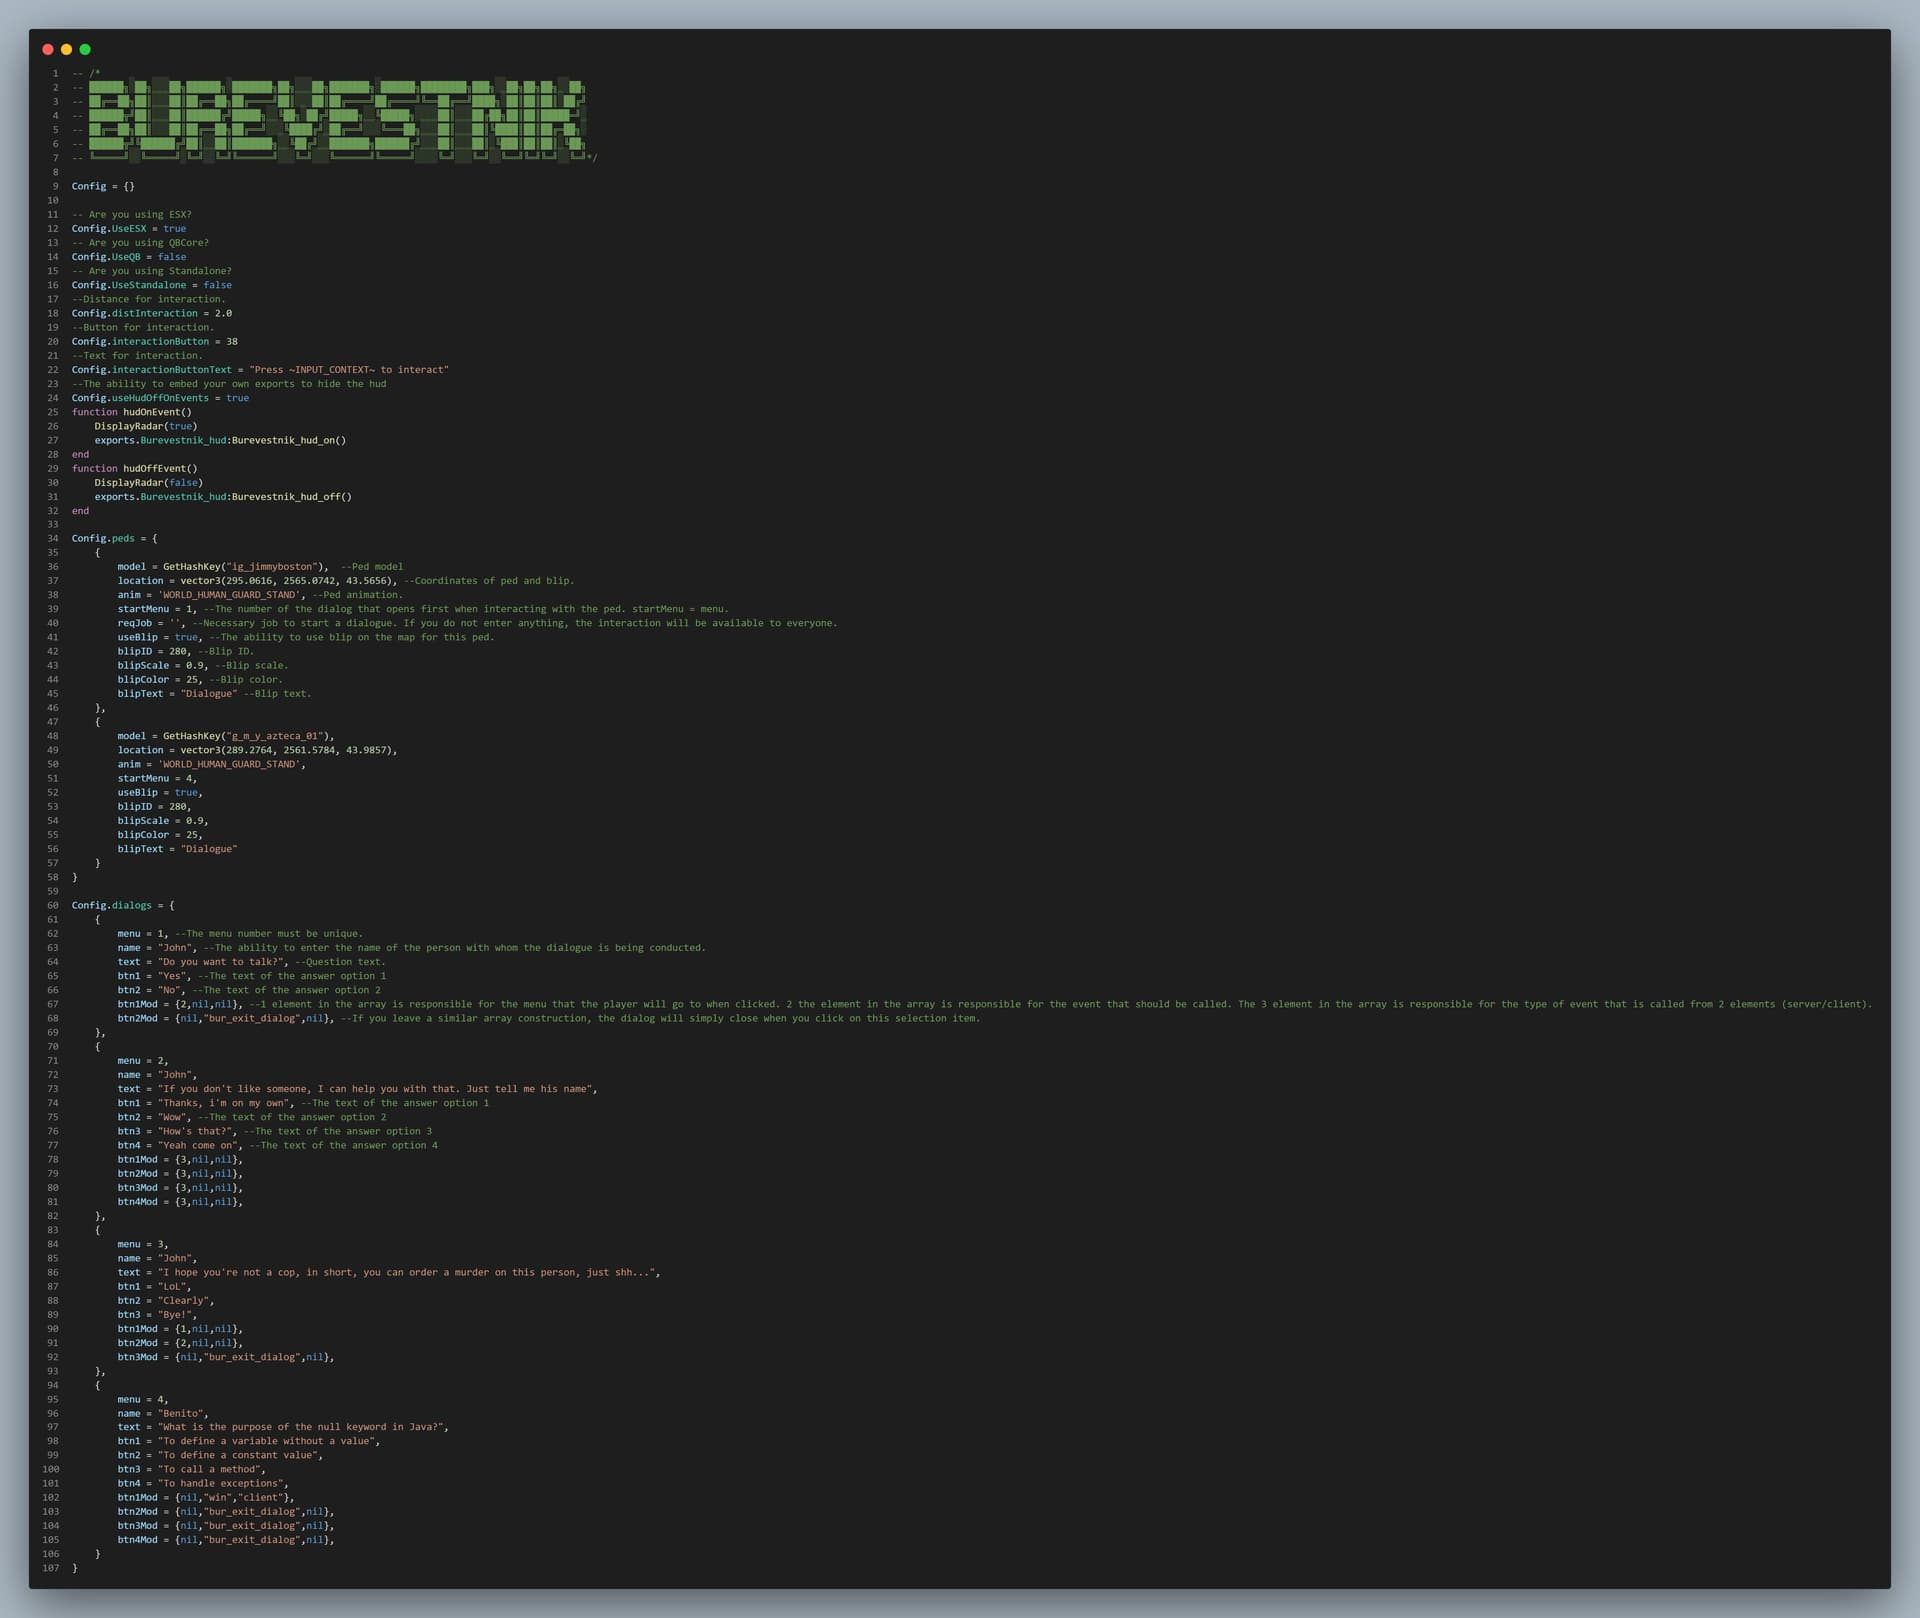The image size is (1920, 1618).
Task: Click Config.interactionButton value 38
Action: (233, 341)
